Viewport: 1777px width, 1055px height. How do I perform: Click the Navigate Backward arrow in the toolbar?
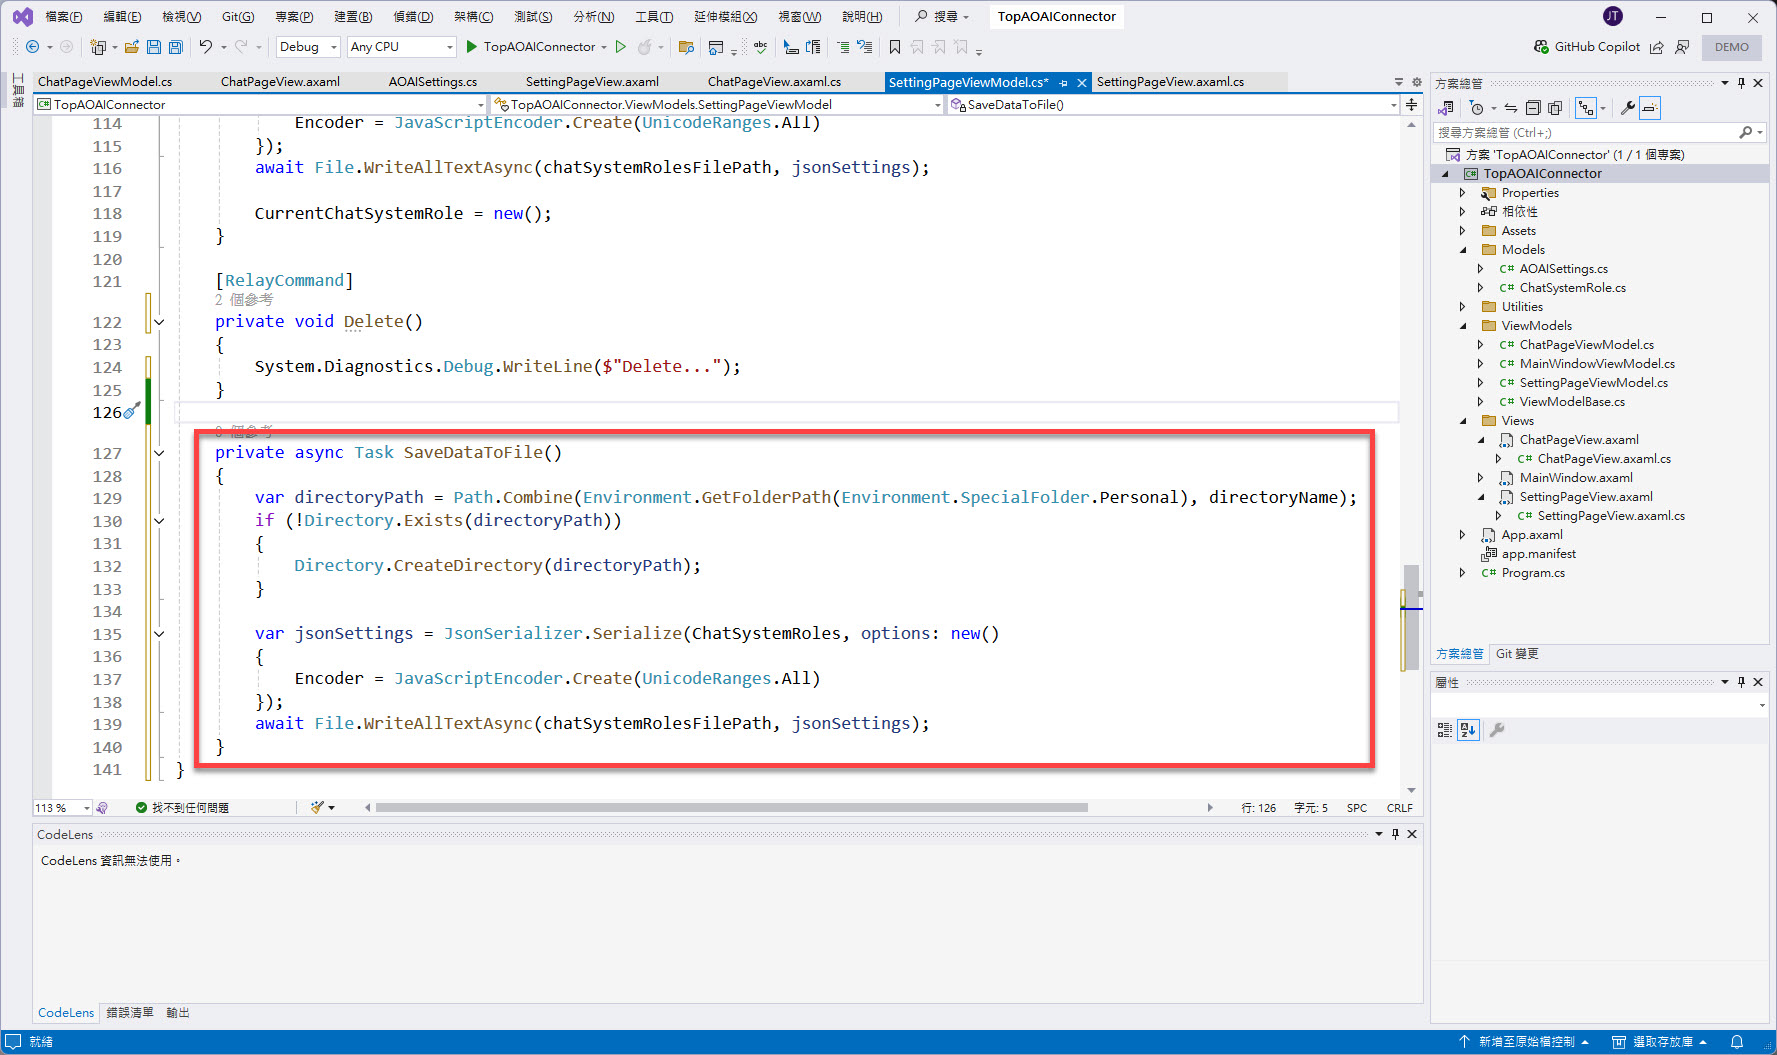tap(32, 47)
